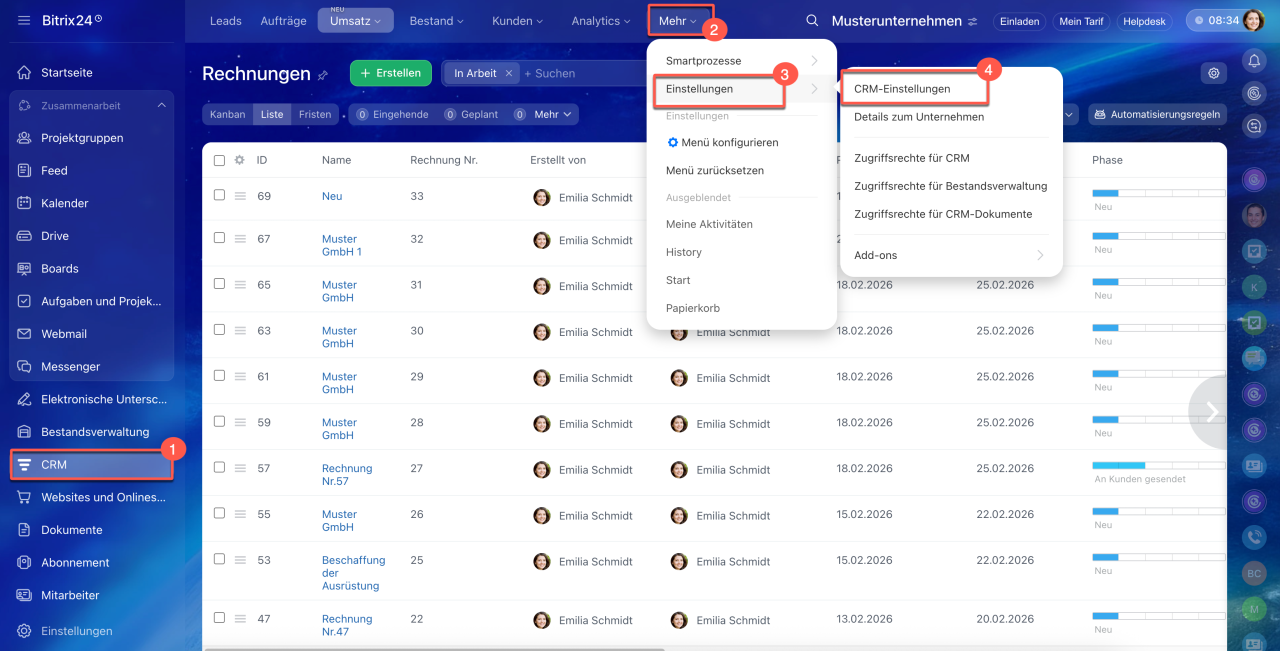Select all rows with header checkbox
Image resolution: width=1280 pixels, height=651 pixels.
219,160
